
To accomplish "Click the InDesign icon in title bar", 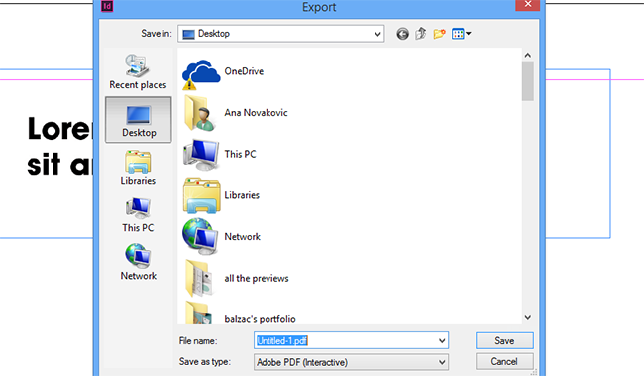I will (x=107, y=6).
